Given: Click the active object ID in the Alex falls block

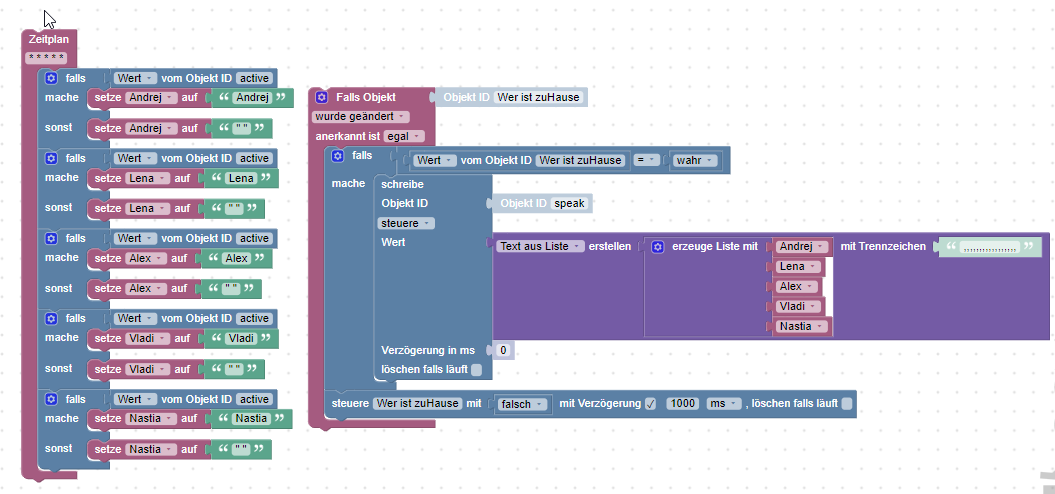Looking at the screenshot, I should tap(255, 238).
